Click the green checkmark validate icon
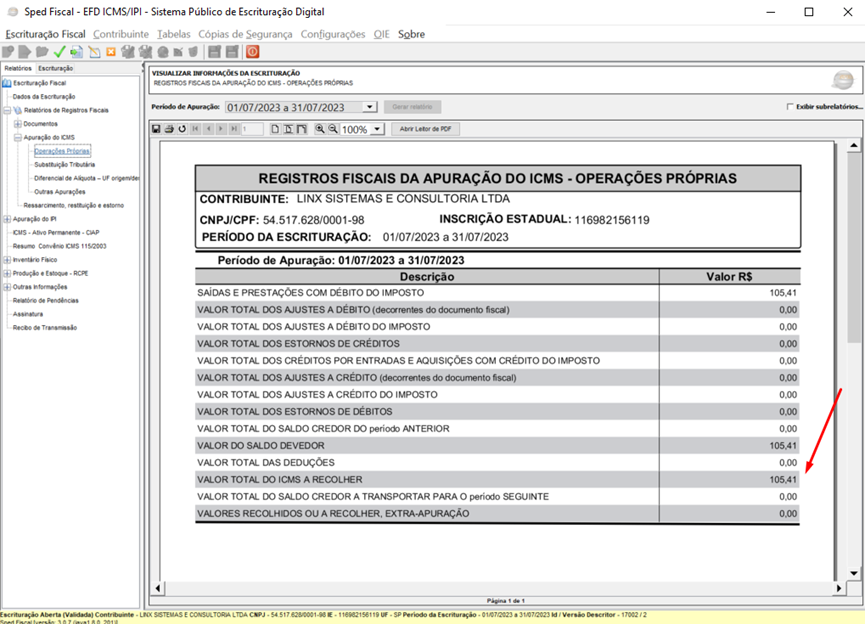865x624 pixels. [60, 52]
